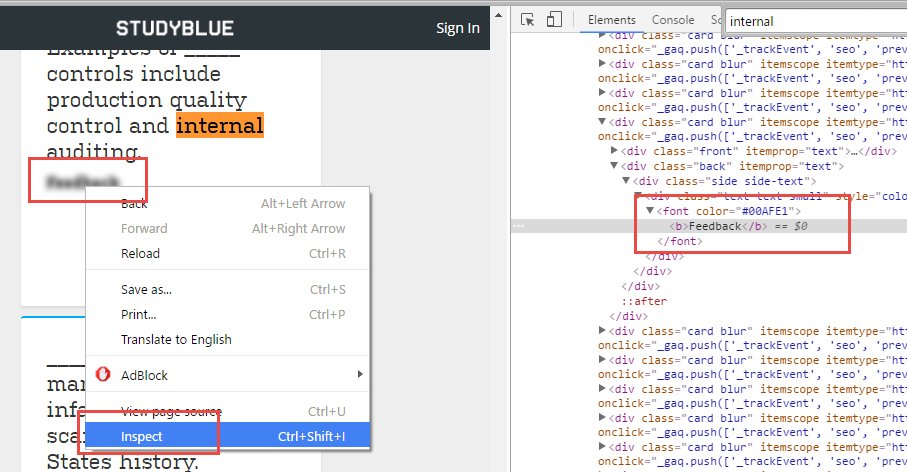Collapse the div class="side side-text" node
The width and height of the screenshot is (907, 472).
626,180
